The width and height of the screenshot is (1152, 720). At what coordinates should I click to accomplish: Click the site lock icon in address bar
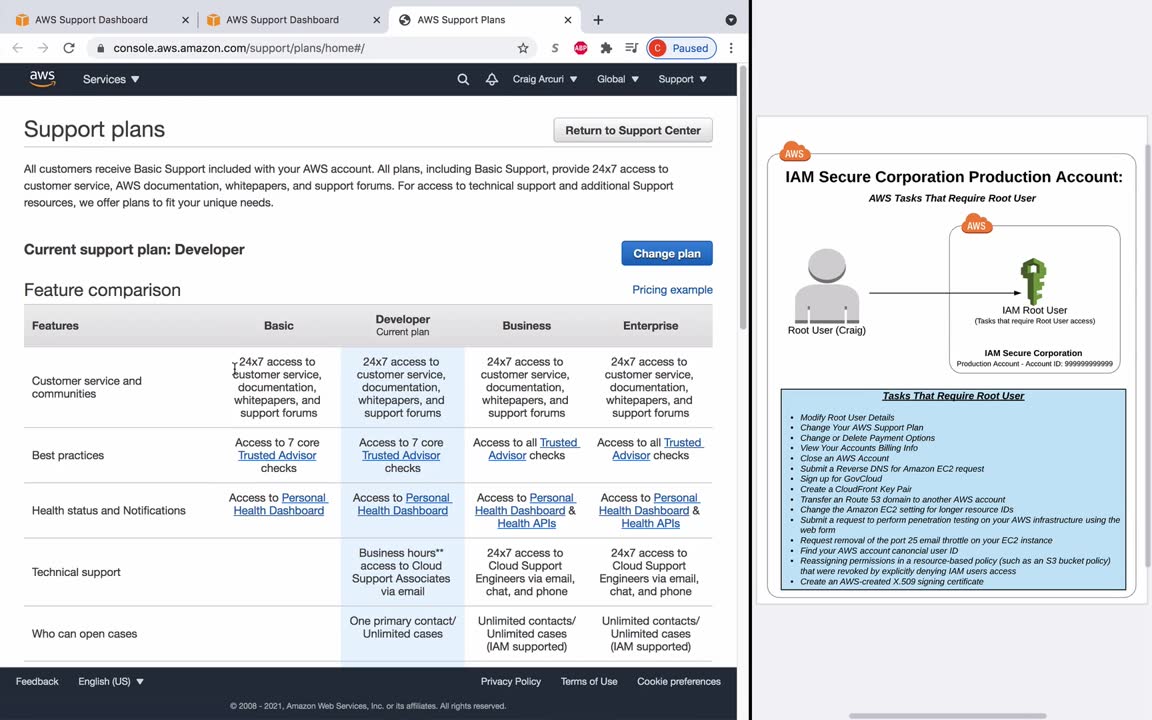101,48
